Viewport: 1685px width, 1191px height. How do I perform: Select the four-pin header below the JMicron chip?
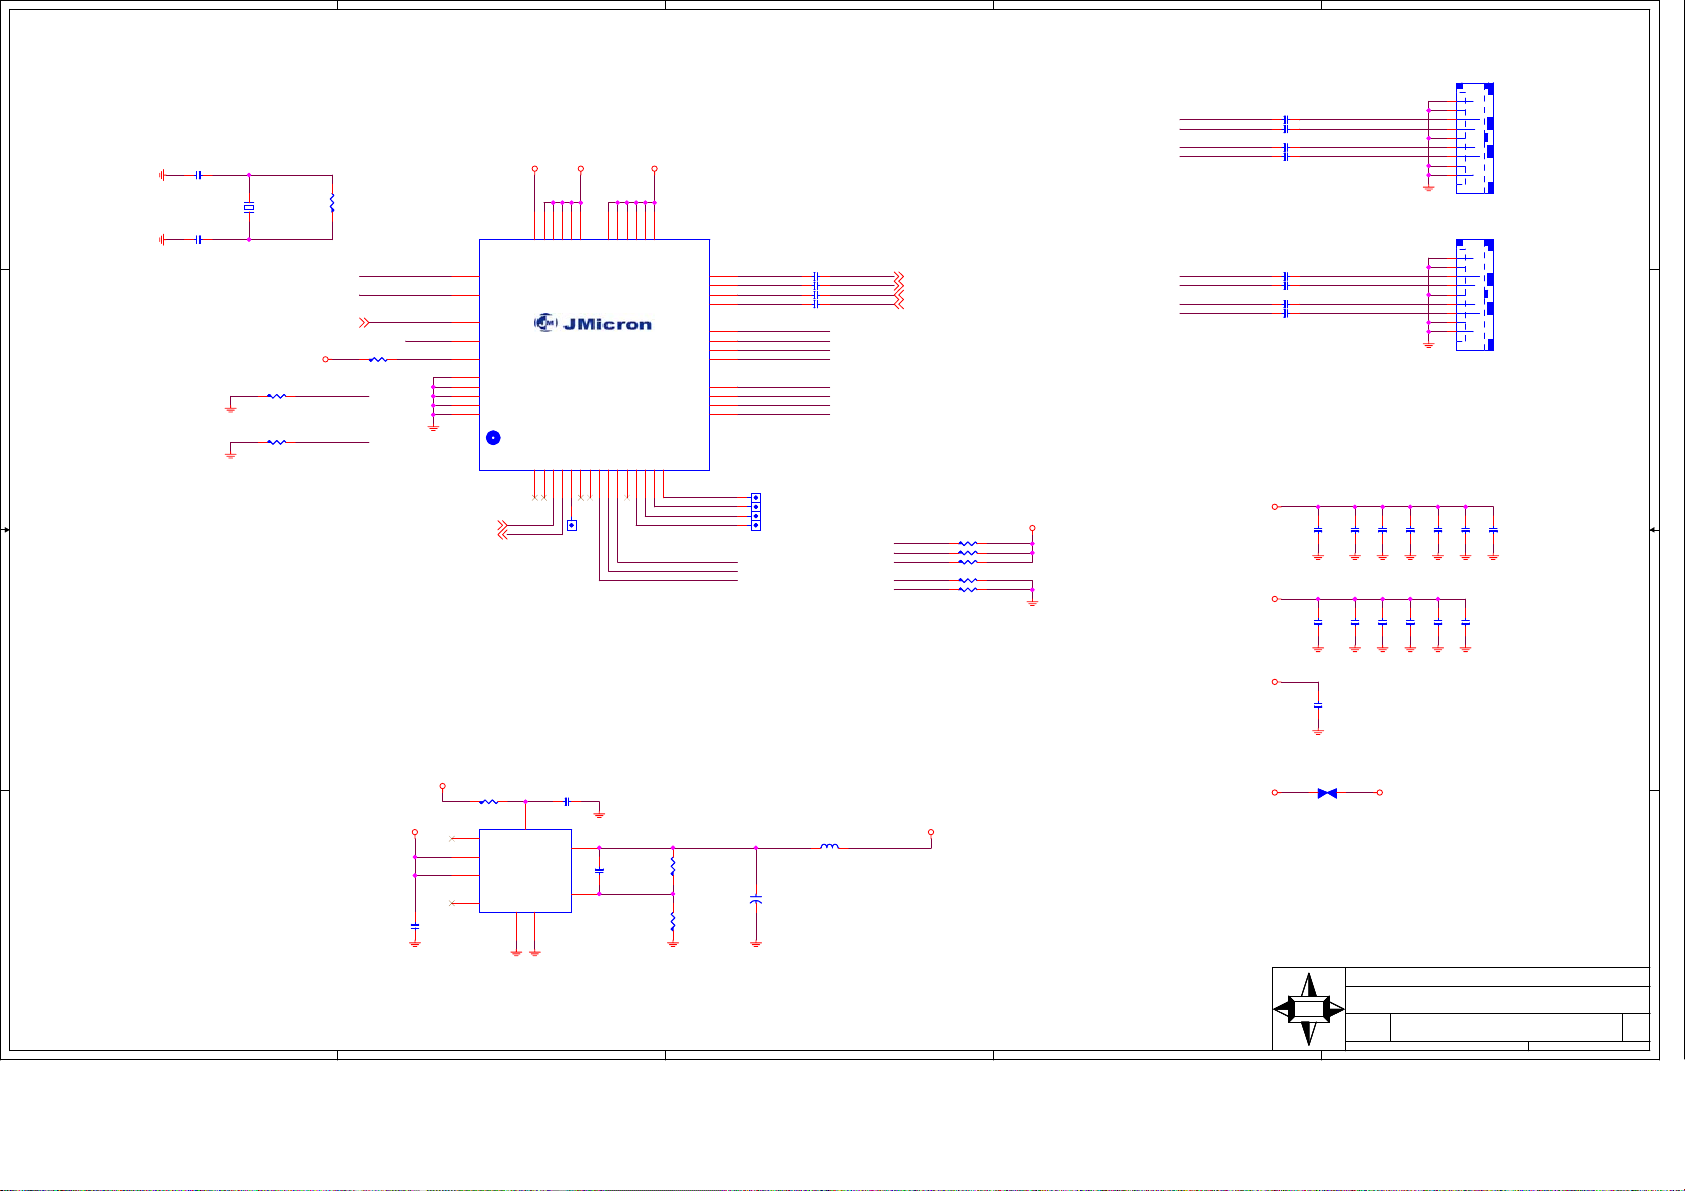[x=756, y=511]
